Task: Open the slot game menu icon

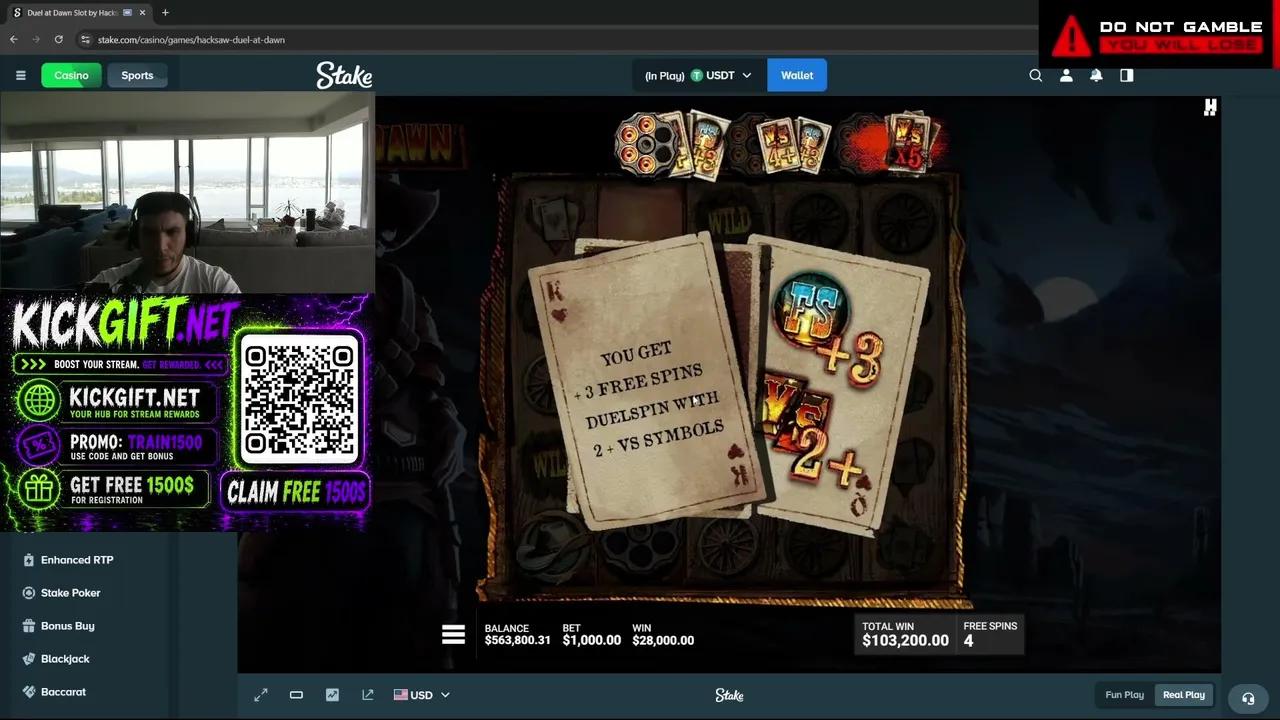Action: (453, 635)
